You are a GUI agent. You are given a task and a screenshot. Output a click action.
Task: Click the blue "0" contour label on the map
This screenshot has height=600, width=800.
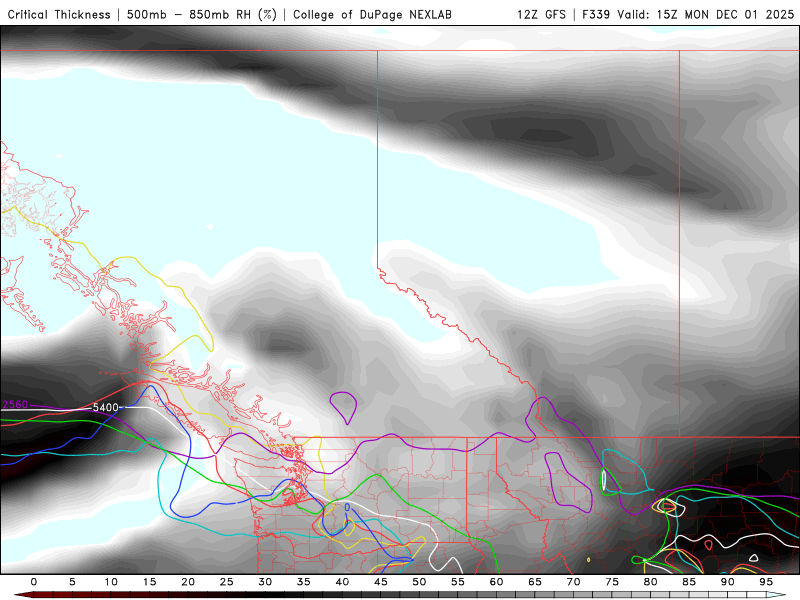coord(347,507)
